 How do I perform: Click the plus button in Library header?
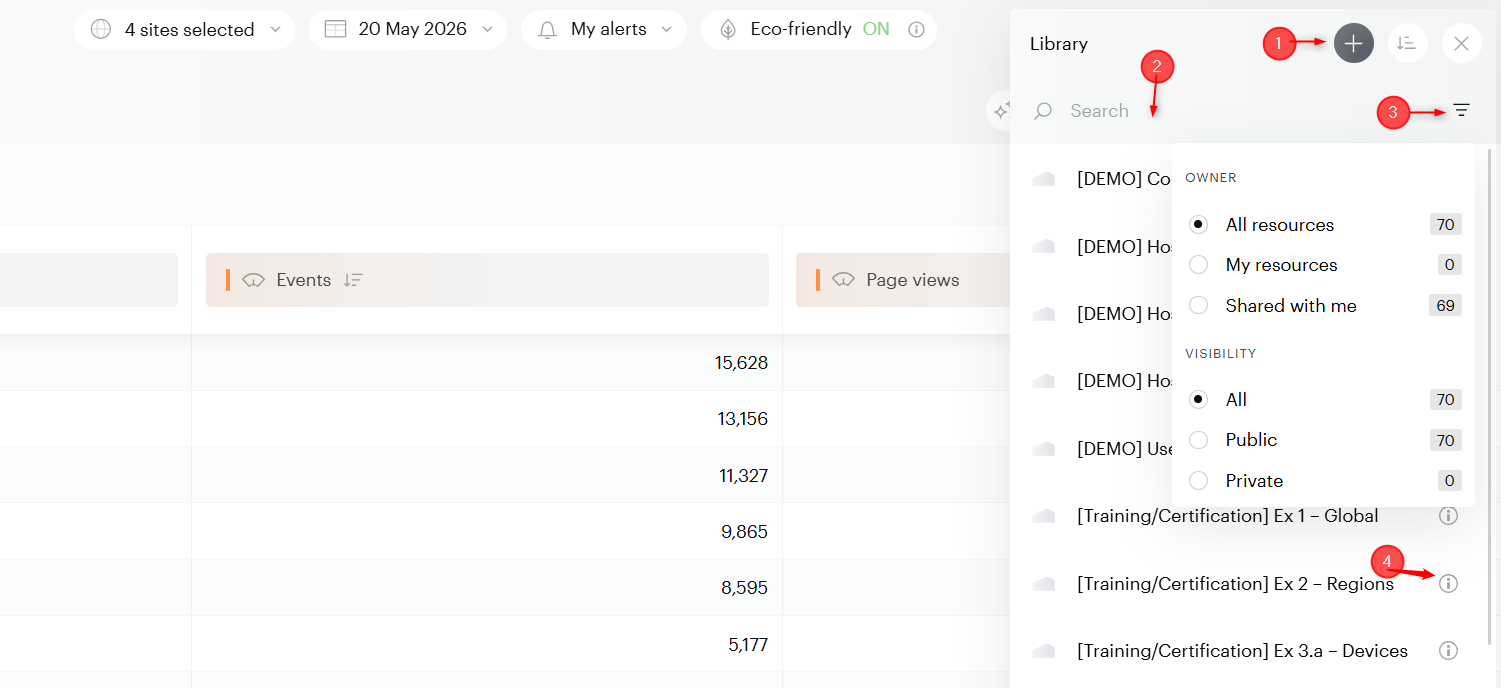[1353, 43]
